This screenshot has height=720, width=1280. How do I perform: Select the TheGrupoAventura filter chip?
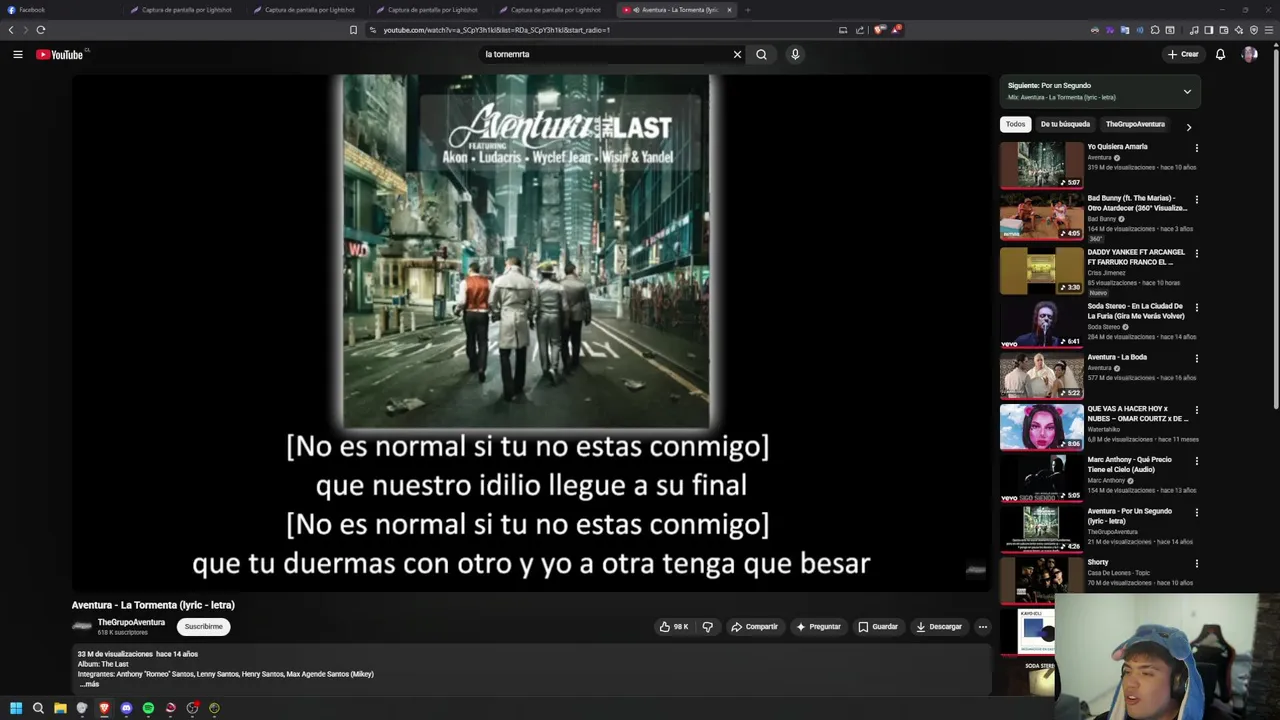[1135, 124]
